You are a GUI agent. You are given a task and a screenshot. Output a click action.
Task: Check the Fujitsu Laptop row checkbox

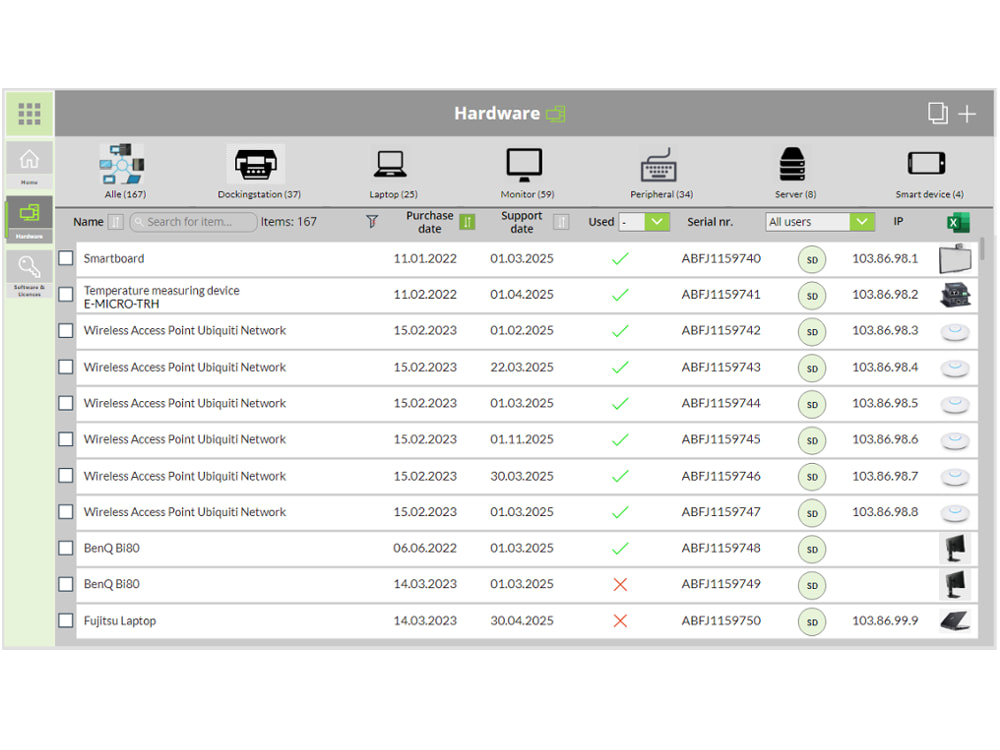pos(65,621)
